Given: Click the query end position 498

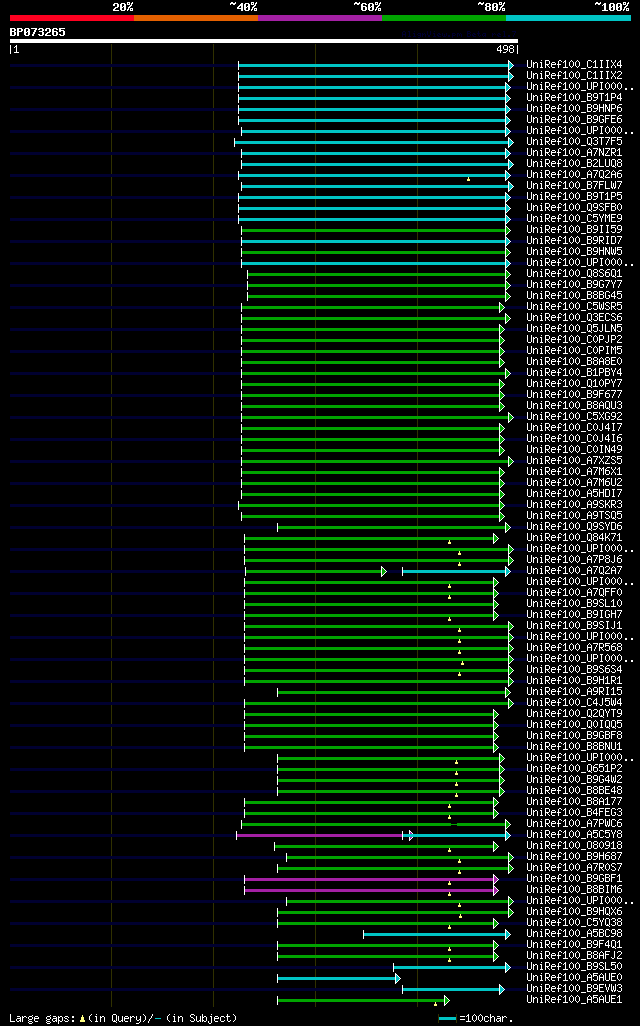Looking at the screenshot, I should [x=505, y=49].
